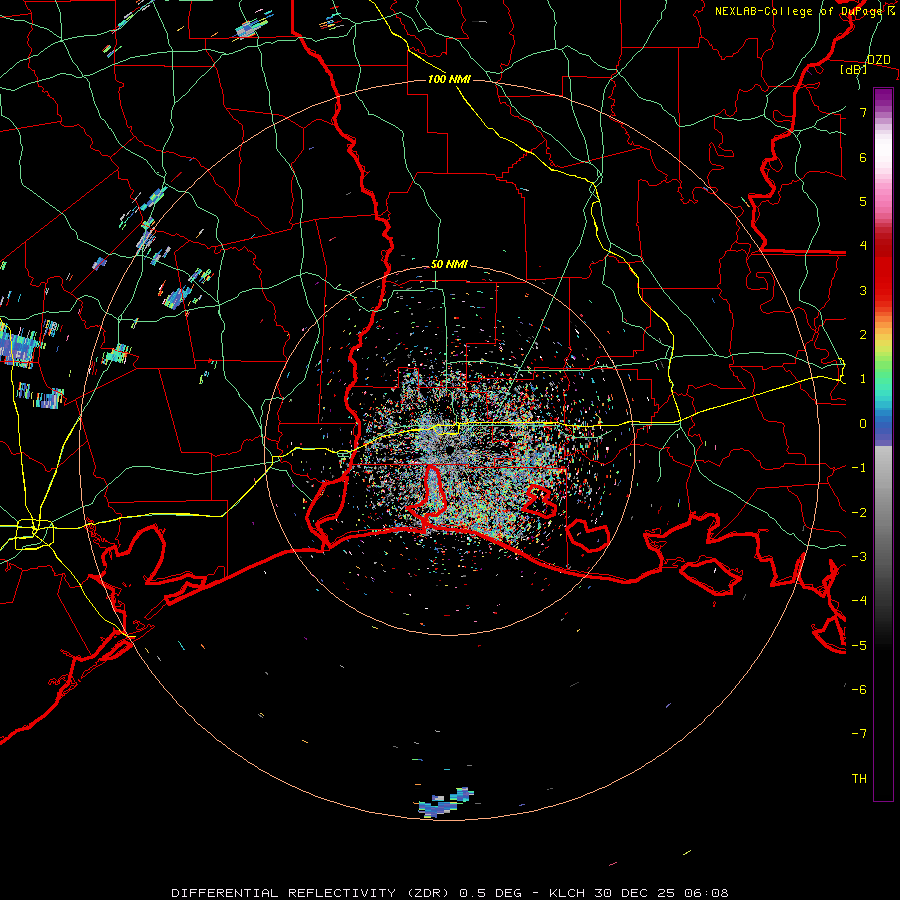
Task: Click the 50 NMI range ring label
Action: point(449,265)
